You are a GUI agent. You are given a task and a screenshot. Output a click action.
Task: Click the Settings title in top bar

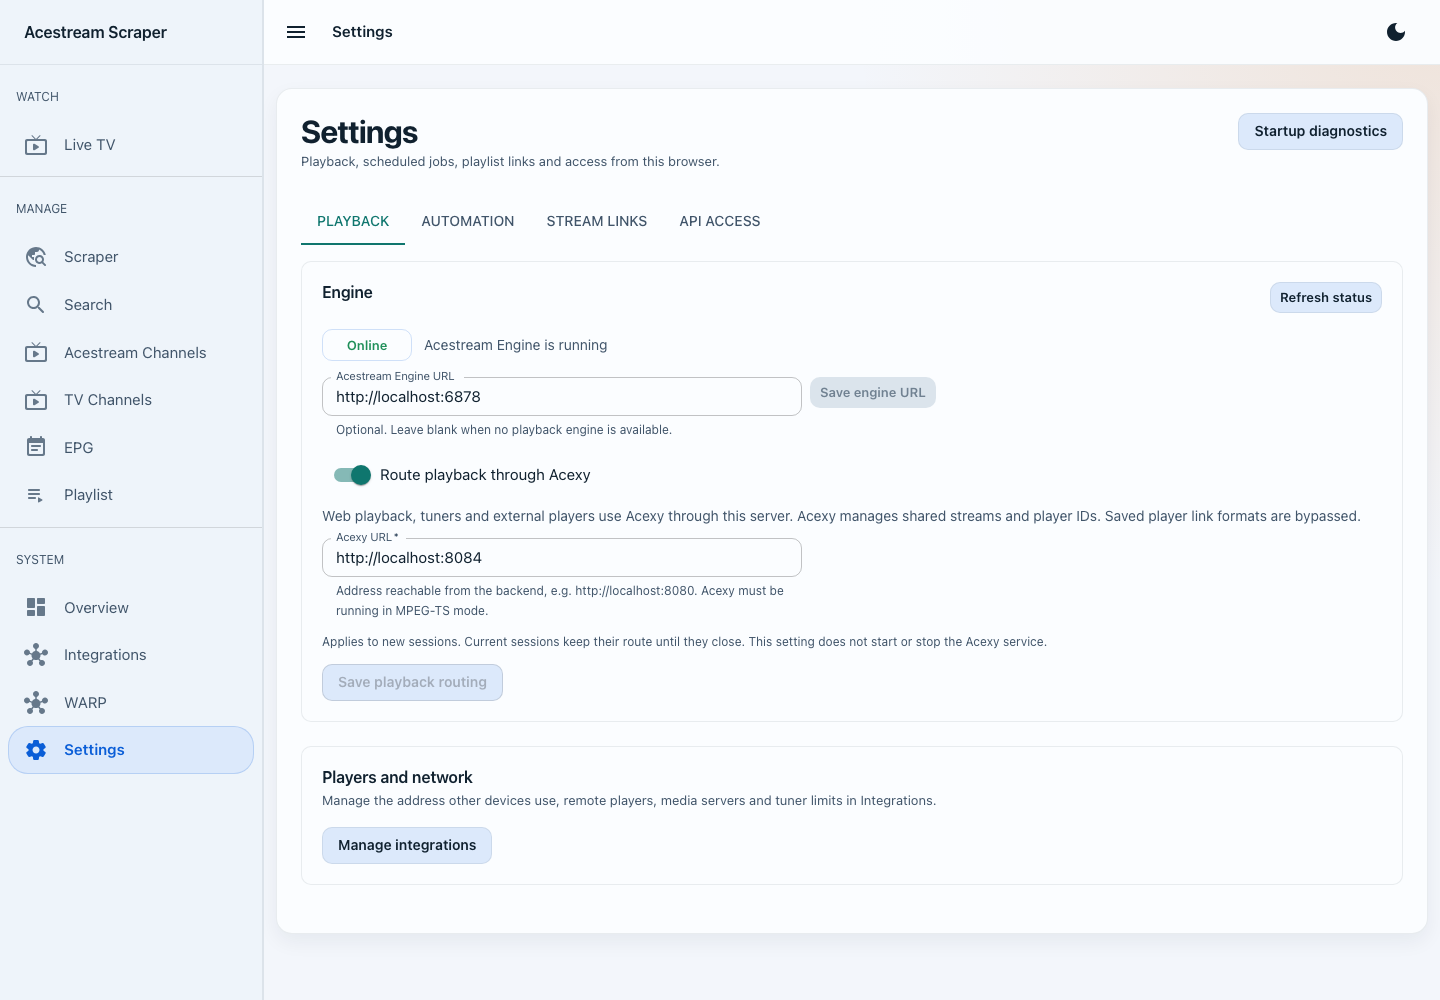point(362,32)
